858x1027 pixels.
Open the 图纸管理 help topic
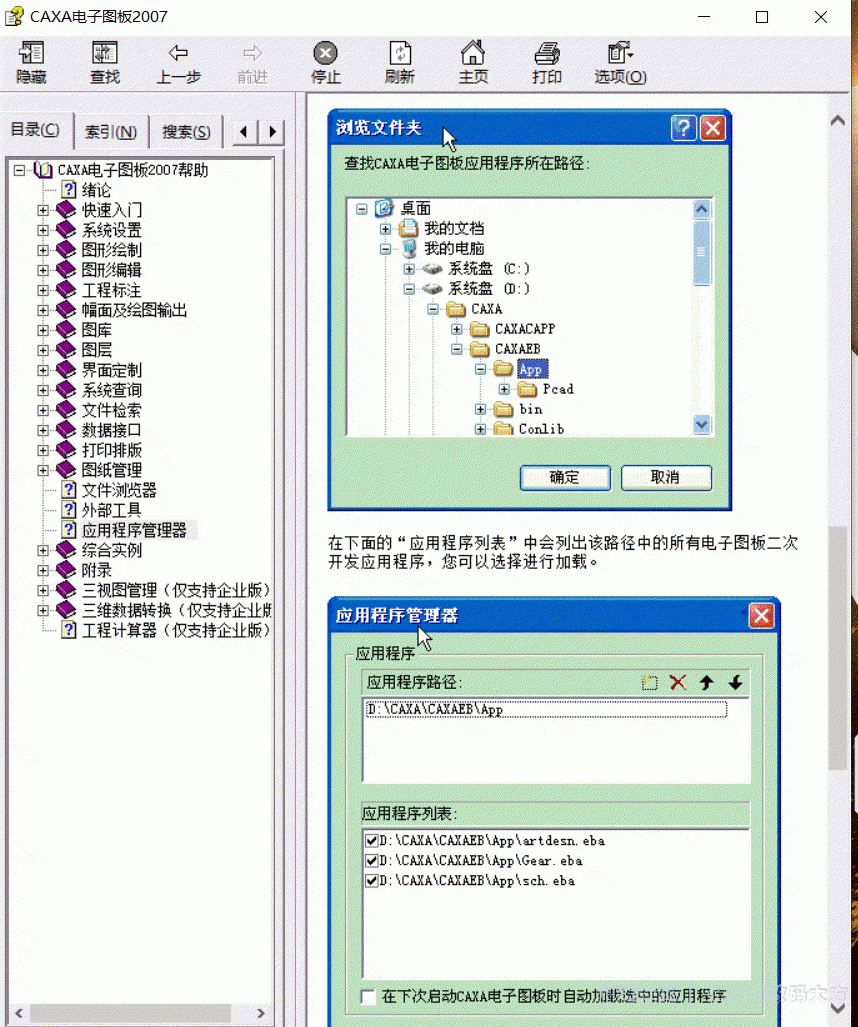tap(111, 470)
